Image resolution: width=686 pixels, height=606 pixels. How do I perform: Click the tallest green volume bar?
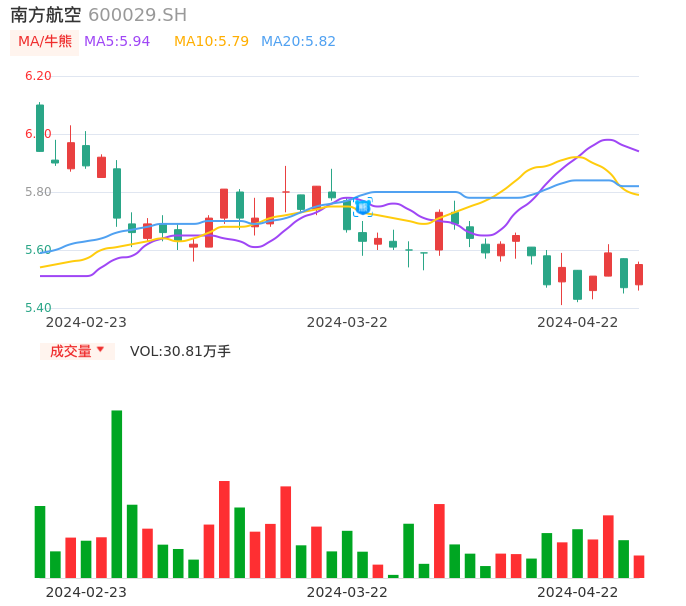point(117,493)
